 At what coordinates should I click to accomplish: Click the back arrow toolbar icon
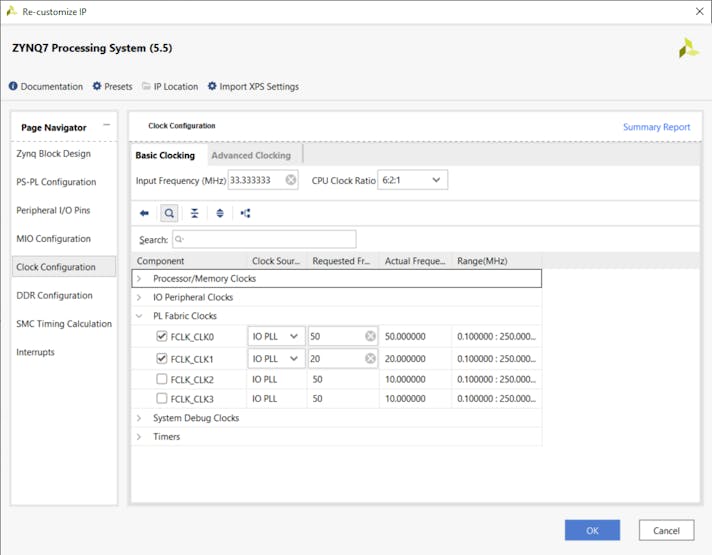[x=144, y=213]
